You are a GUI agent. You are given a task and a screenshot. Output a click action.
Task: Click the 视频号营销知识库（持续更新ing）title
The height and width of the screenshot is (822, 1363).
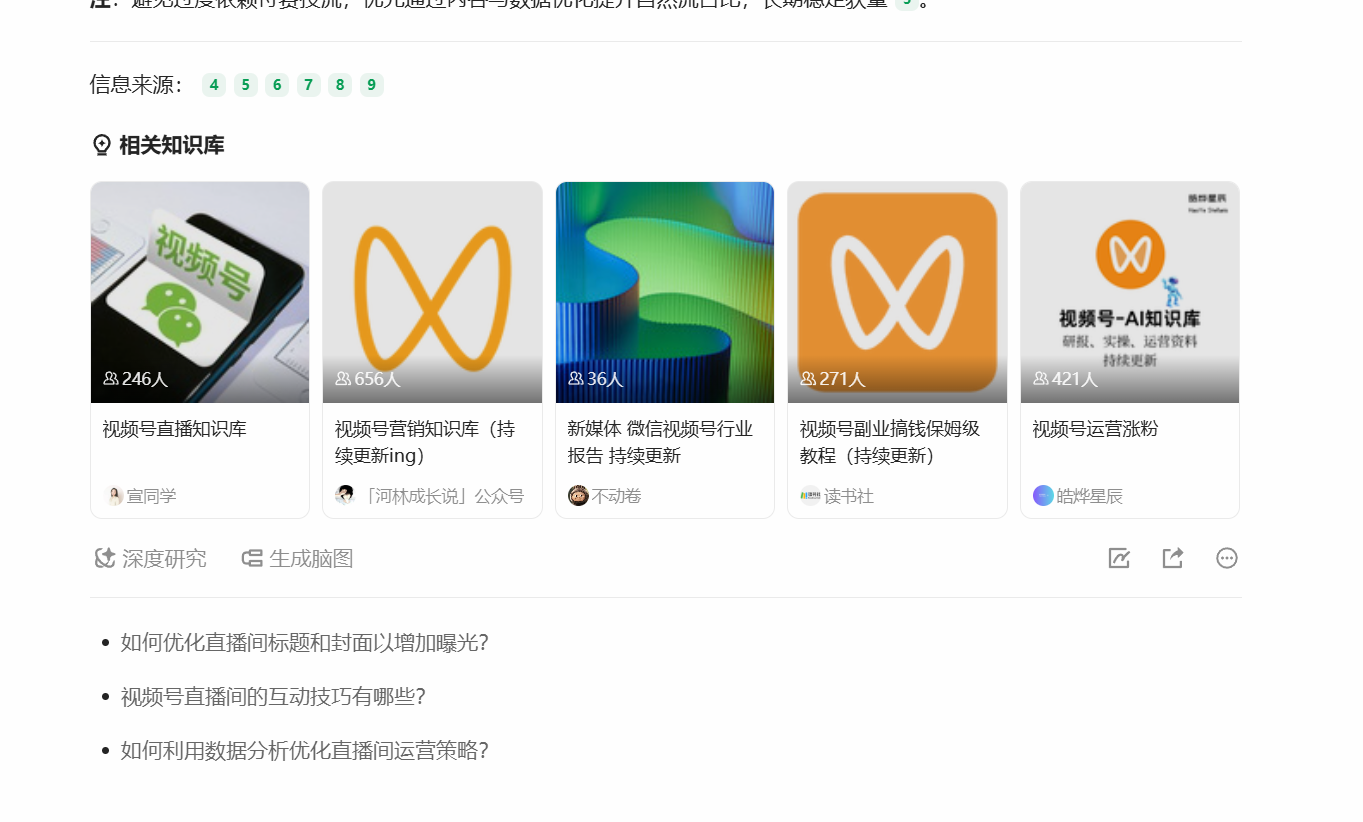click(425, 442)
